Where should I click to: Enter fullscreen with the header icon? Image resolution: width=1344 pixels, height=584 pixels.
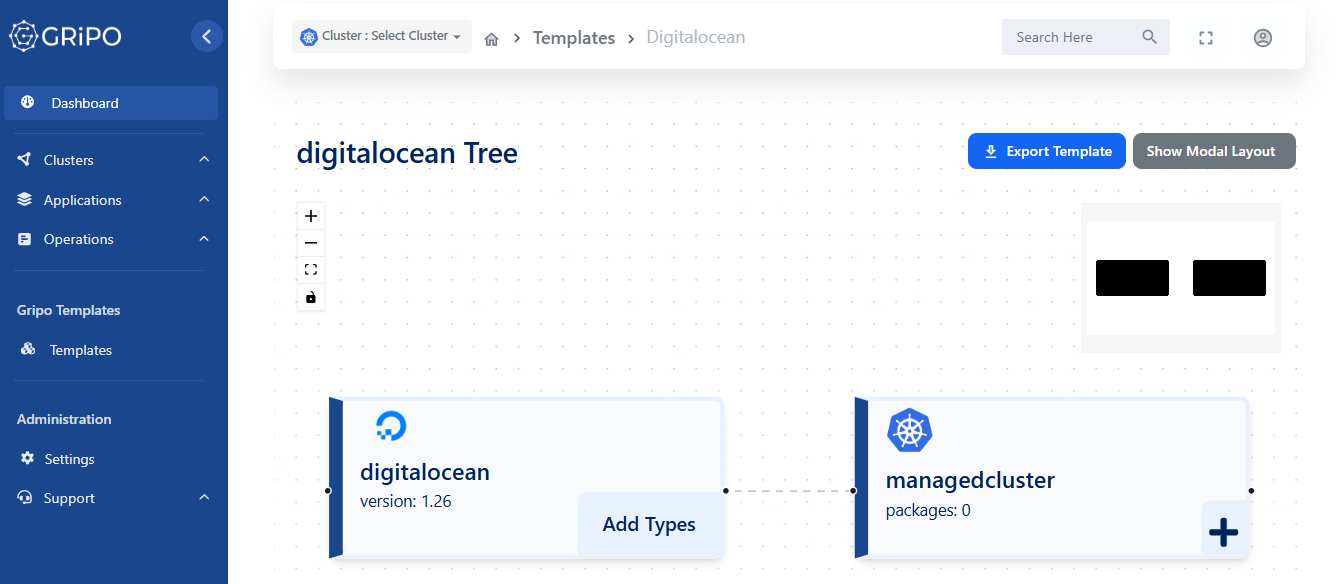[x=1206, y=38]
